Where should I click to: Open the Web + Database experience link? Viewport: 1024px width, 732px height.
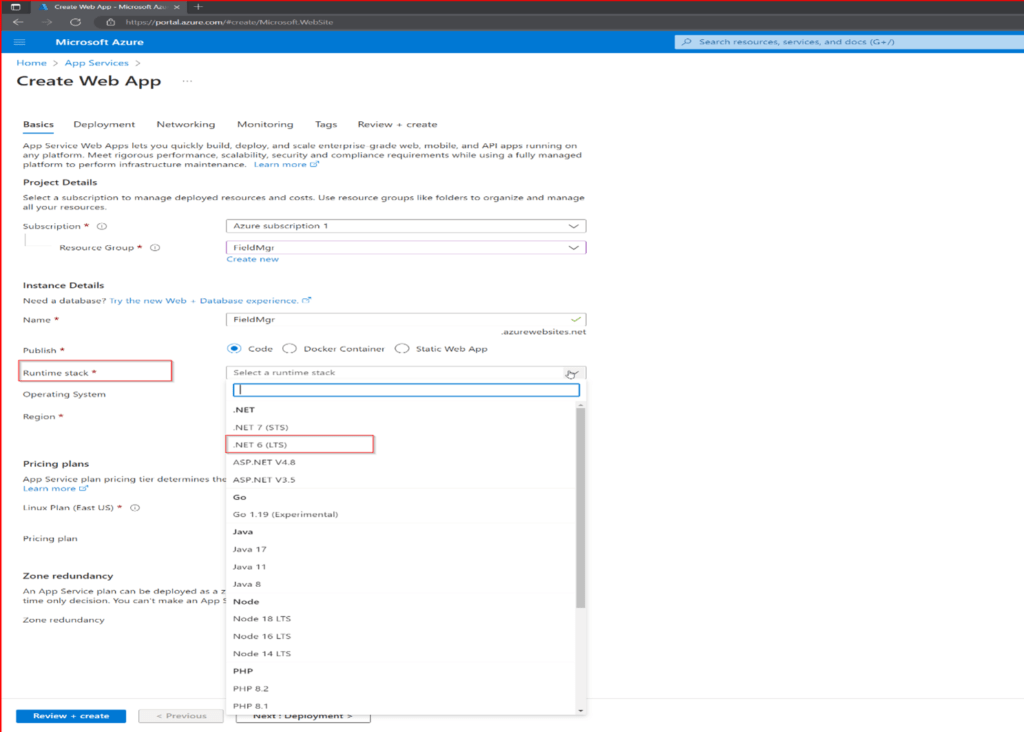pos(210,301)
